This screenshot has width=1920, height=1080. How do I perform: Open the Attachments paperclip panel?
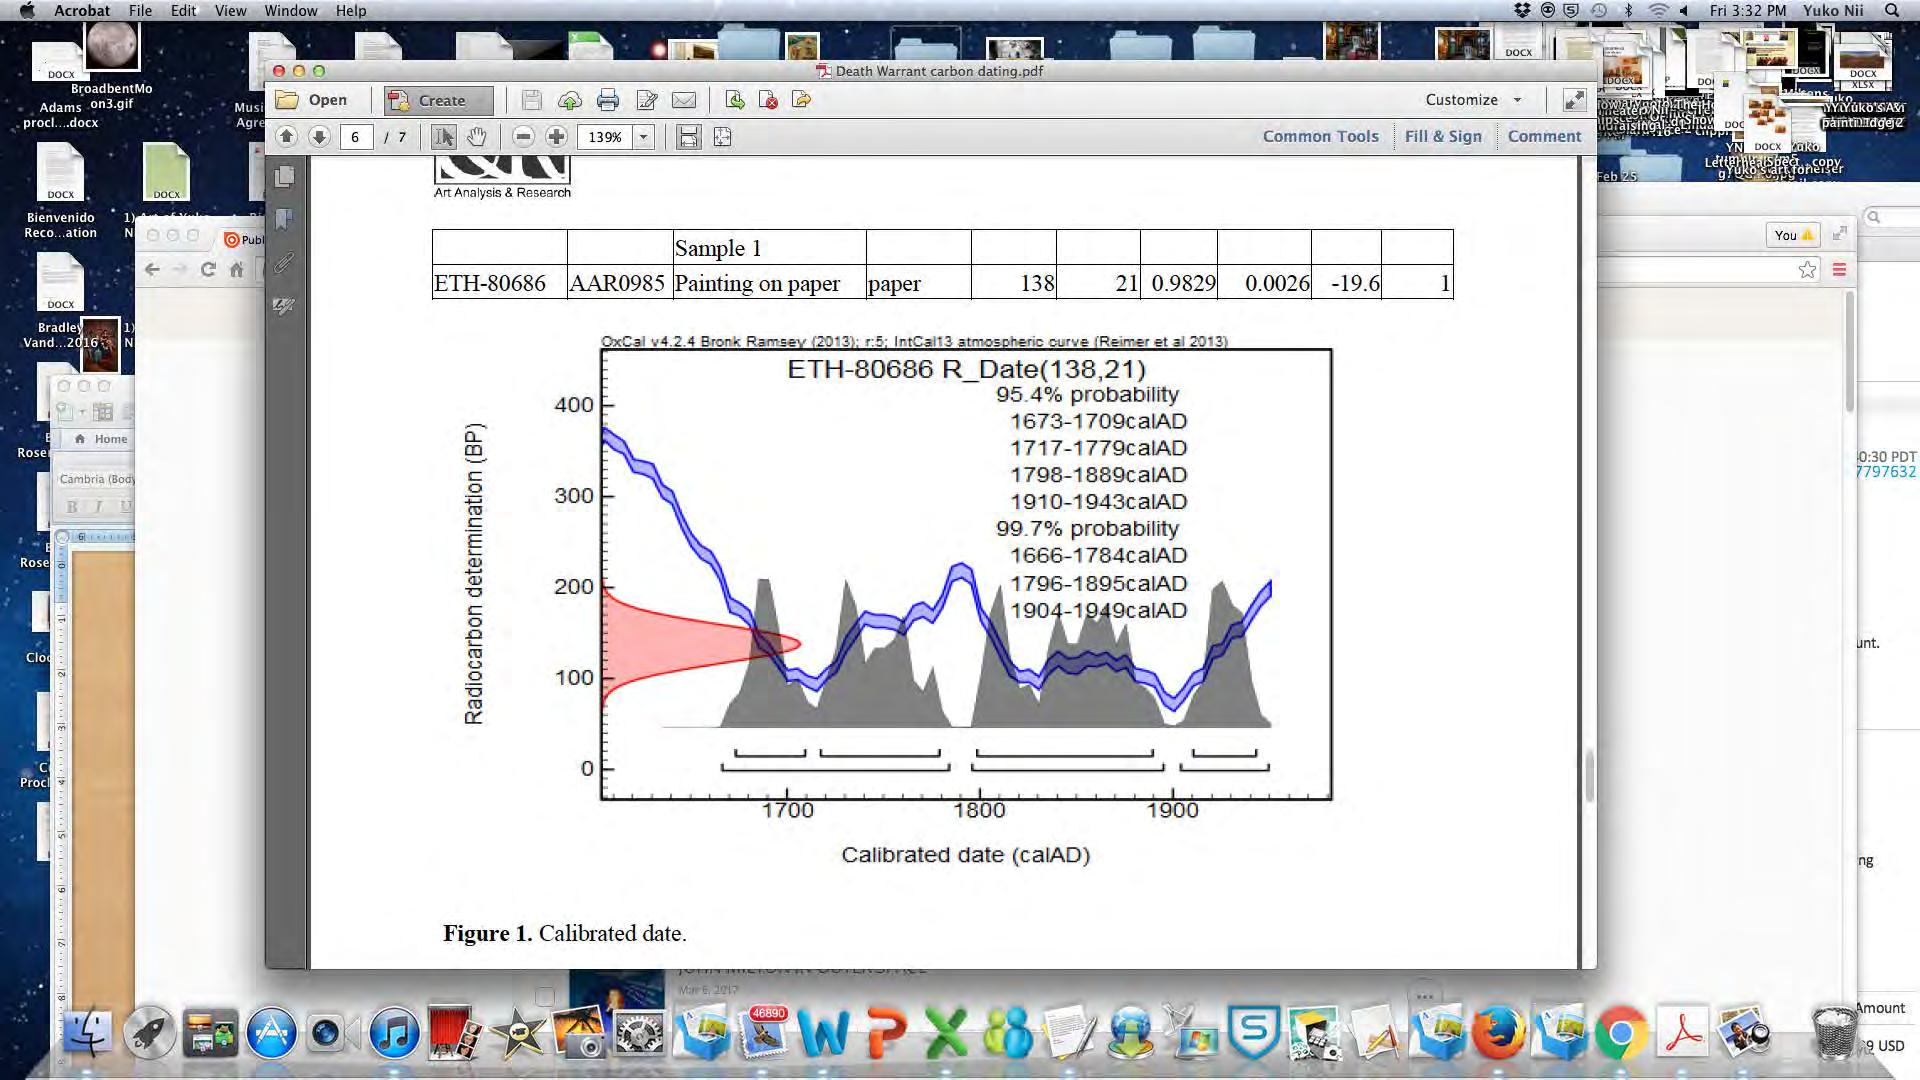pos(285,263)
